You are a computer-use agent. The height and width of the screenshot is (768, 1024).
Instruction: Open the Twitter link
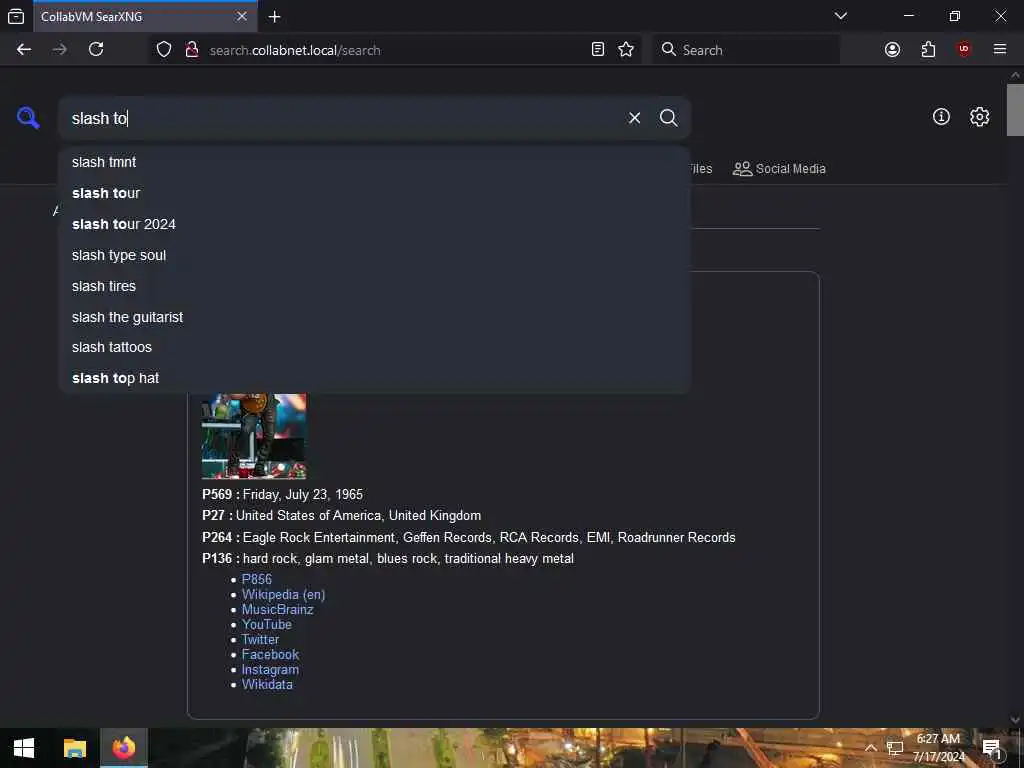click(x=260, y=639)
